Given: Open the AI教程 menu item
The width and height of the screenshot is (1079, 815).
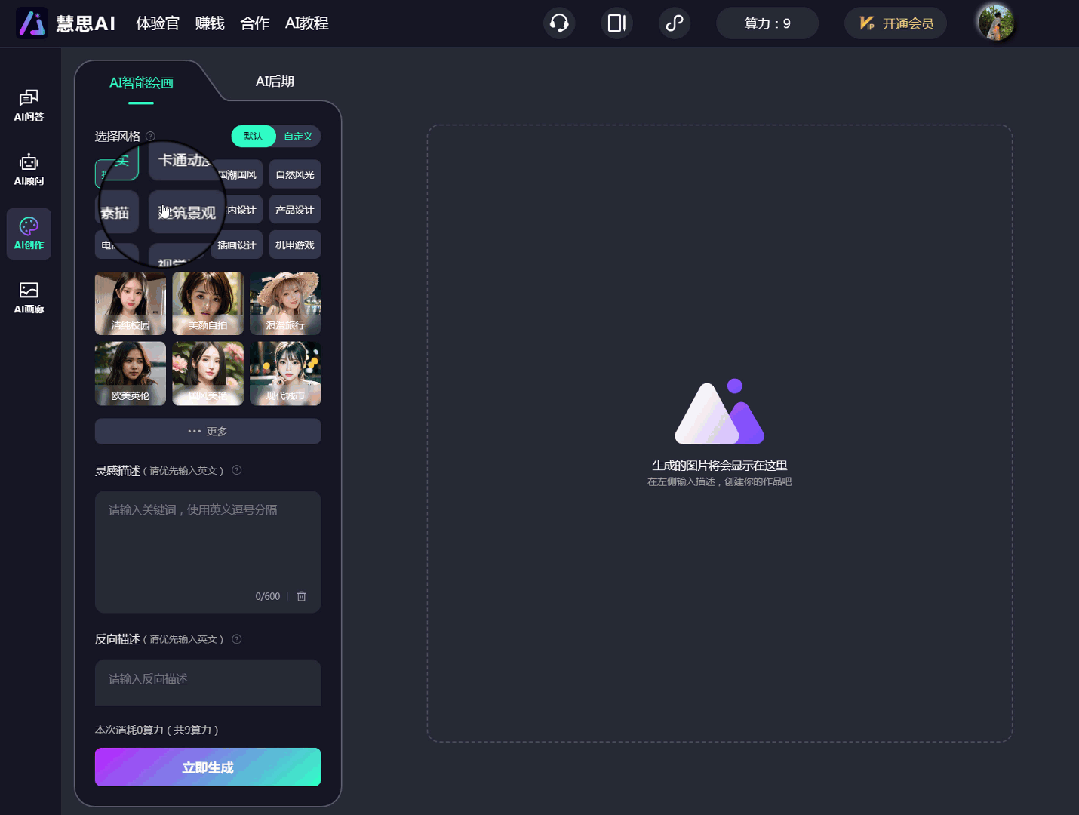Looking at the screenshot, I should (306, 23).
